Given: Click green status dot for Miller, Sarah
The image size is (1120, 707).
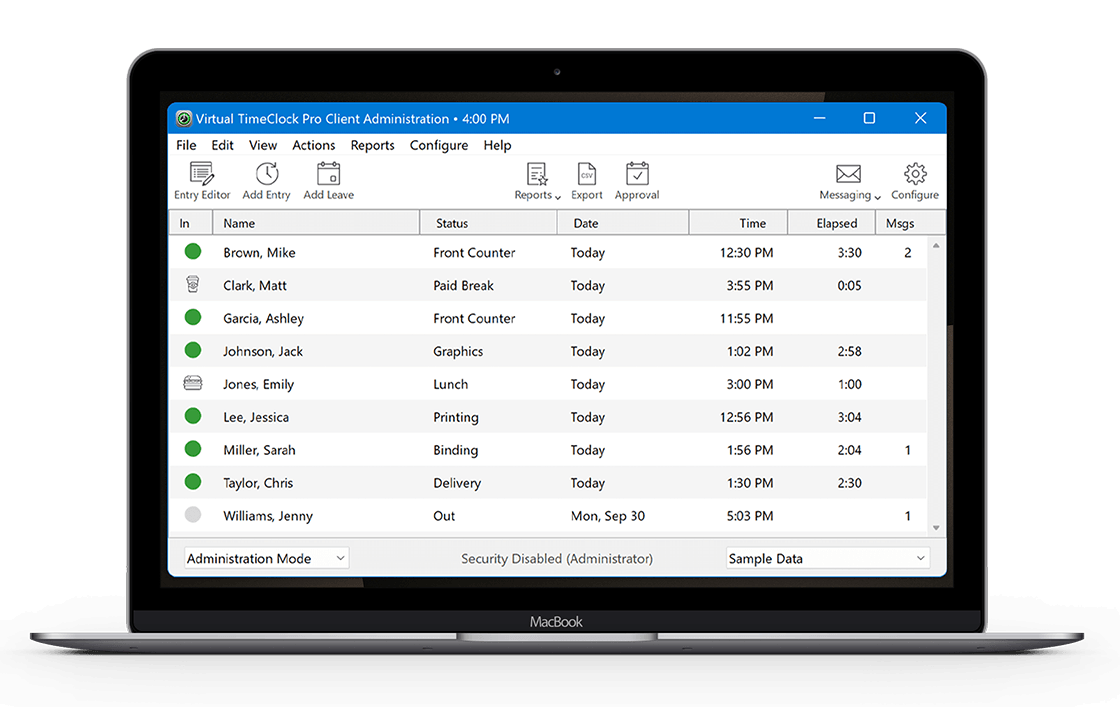Looking at the screenshot, I should coord(193,448).
